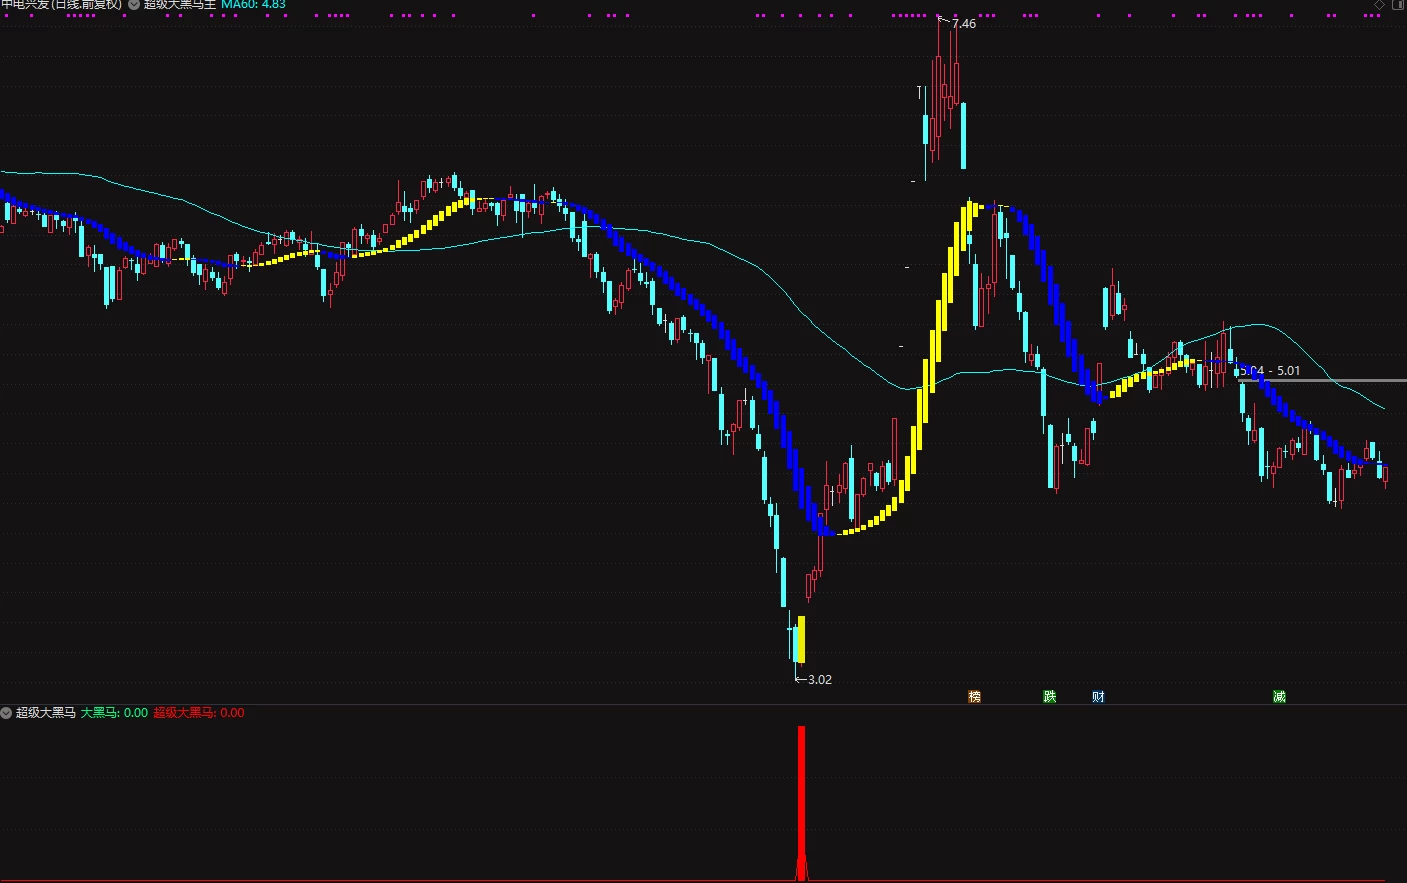Click the diamond icon at top right
This screenshot has width=1407, height=883.
(1380, 5)
